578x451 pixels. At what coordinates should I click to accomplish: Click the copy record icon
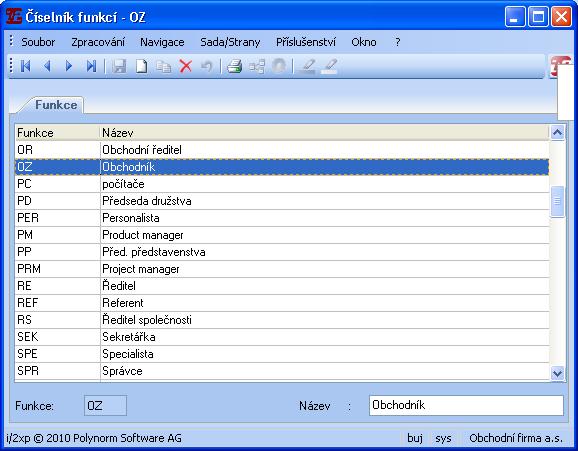pos(163,66)
